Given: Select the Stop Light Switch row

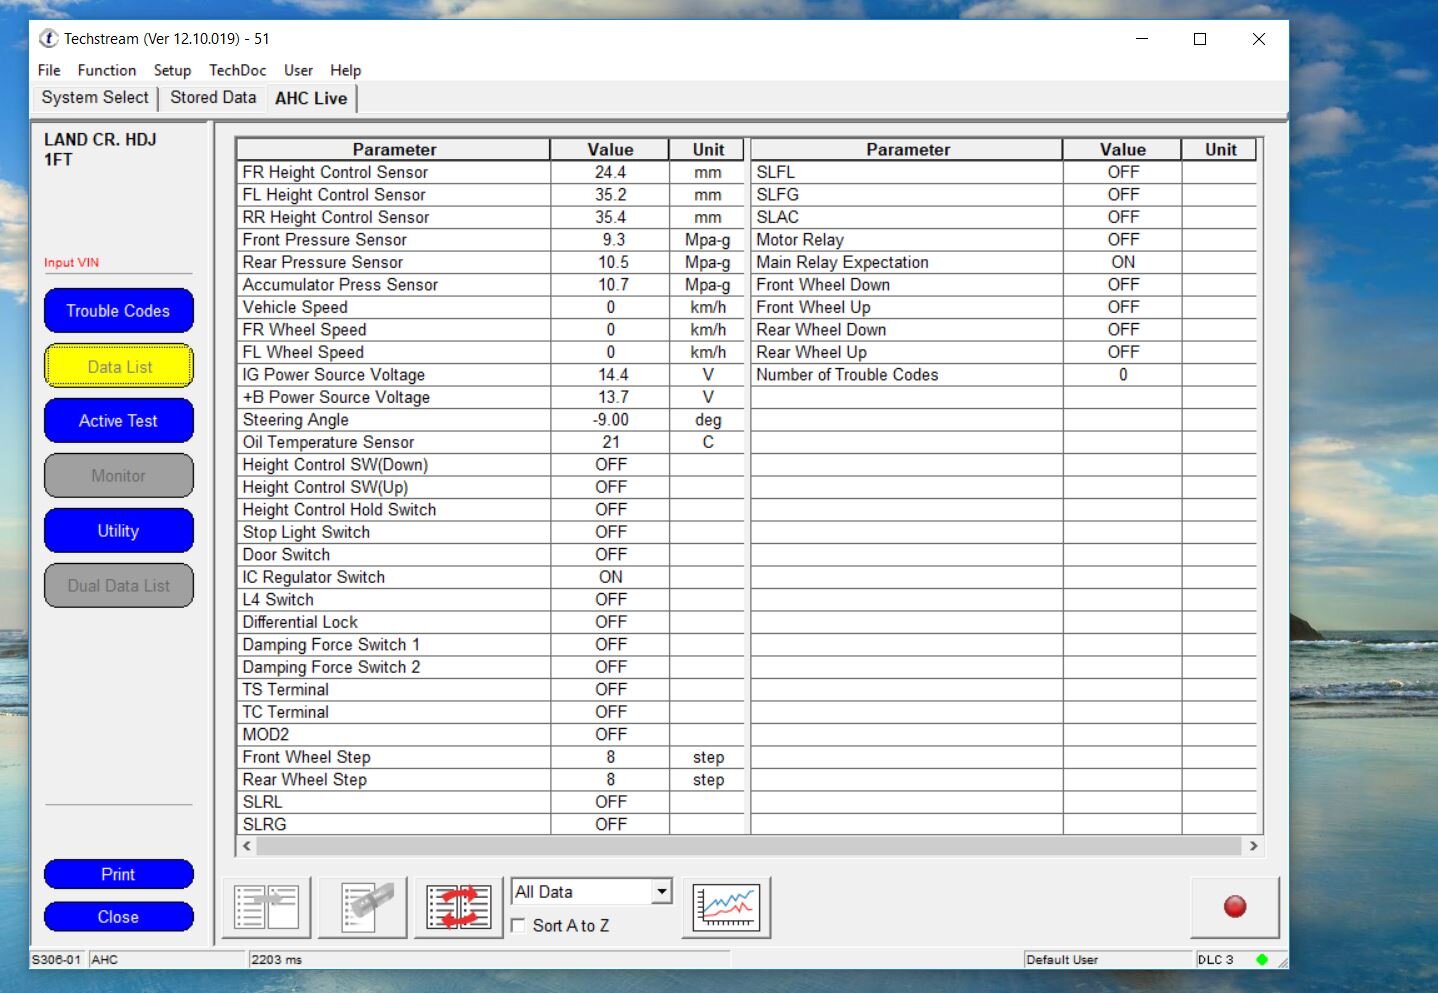Looking at the screenshot, I should [490, 532].
